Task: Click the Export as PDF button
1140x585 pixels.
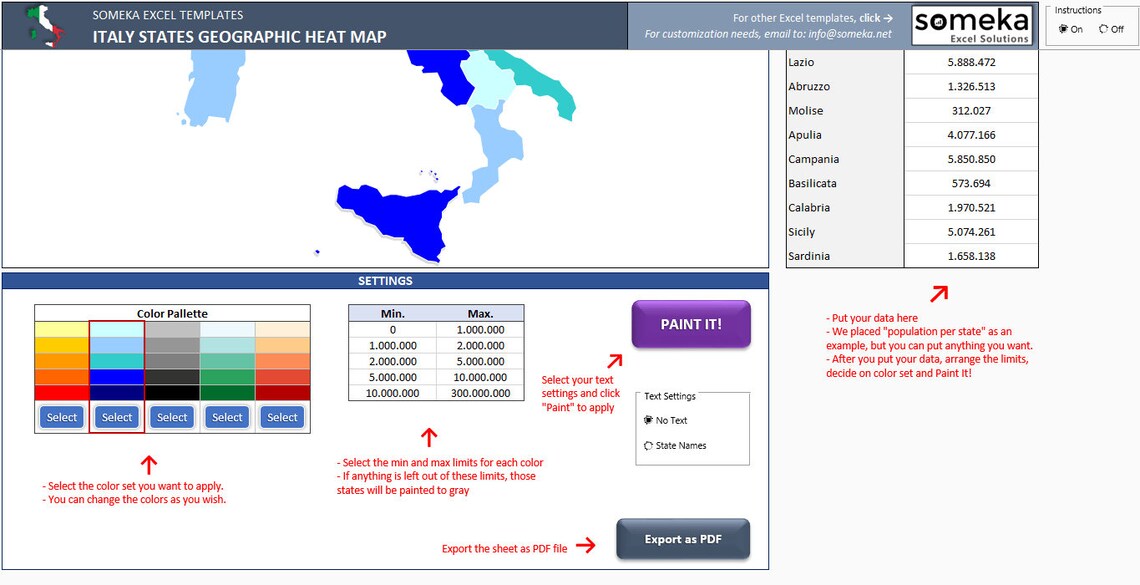Action: coord(683,539)
